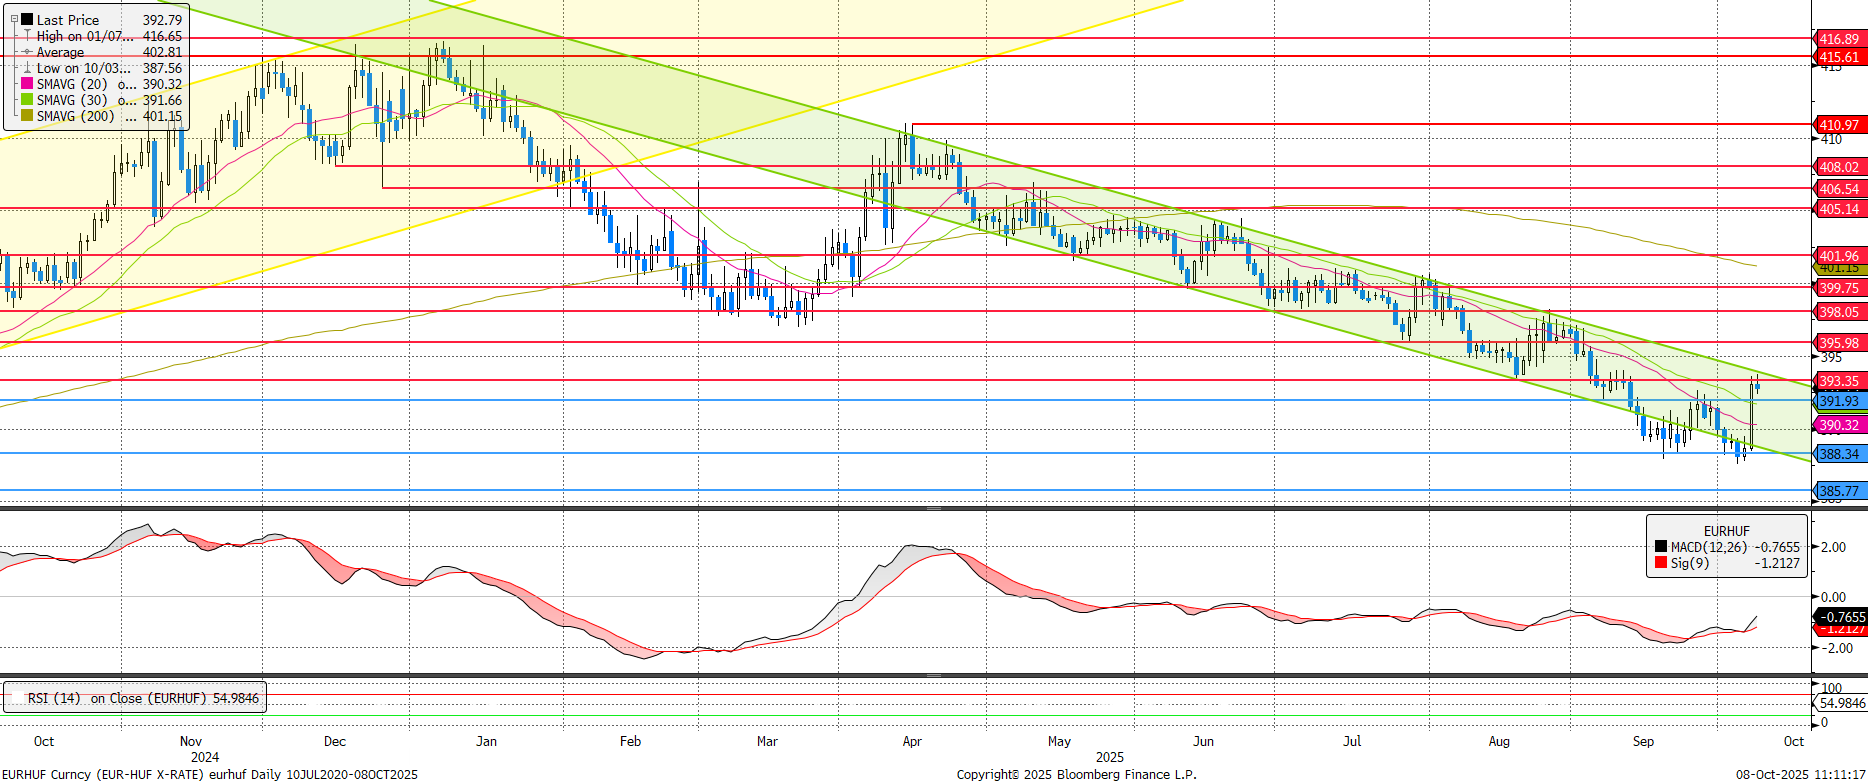Select the Low marker icon in legend

click(x=27, y=68)
